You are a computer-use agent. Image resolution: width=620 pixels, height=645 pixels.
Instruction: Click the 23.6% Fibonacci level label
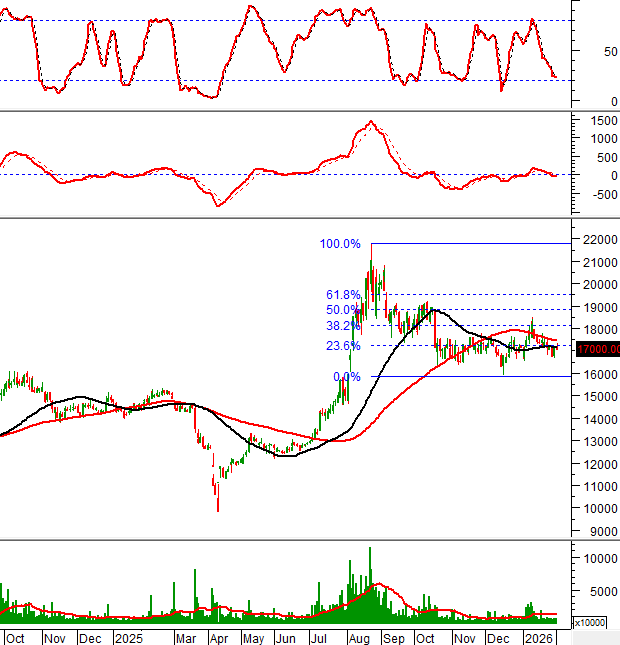click(x=342, y=346)
